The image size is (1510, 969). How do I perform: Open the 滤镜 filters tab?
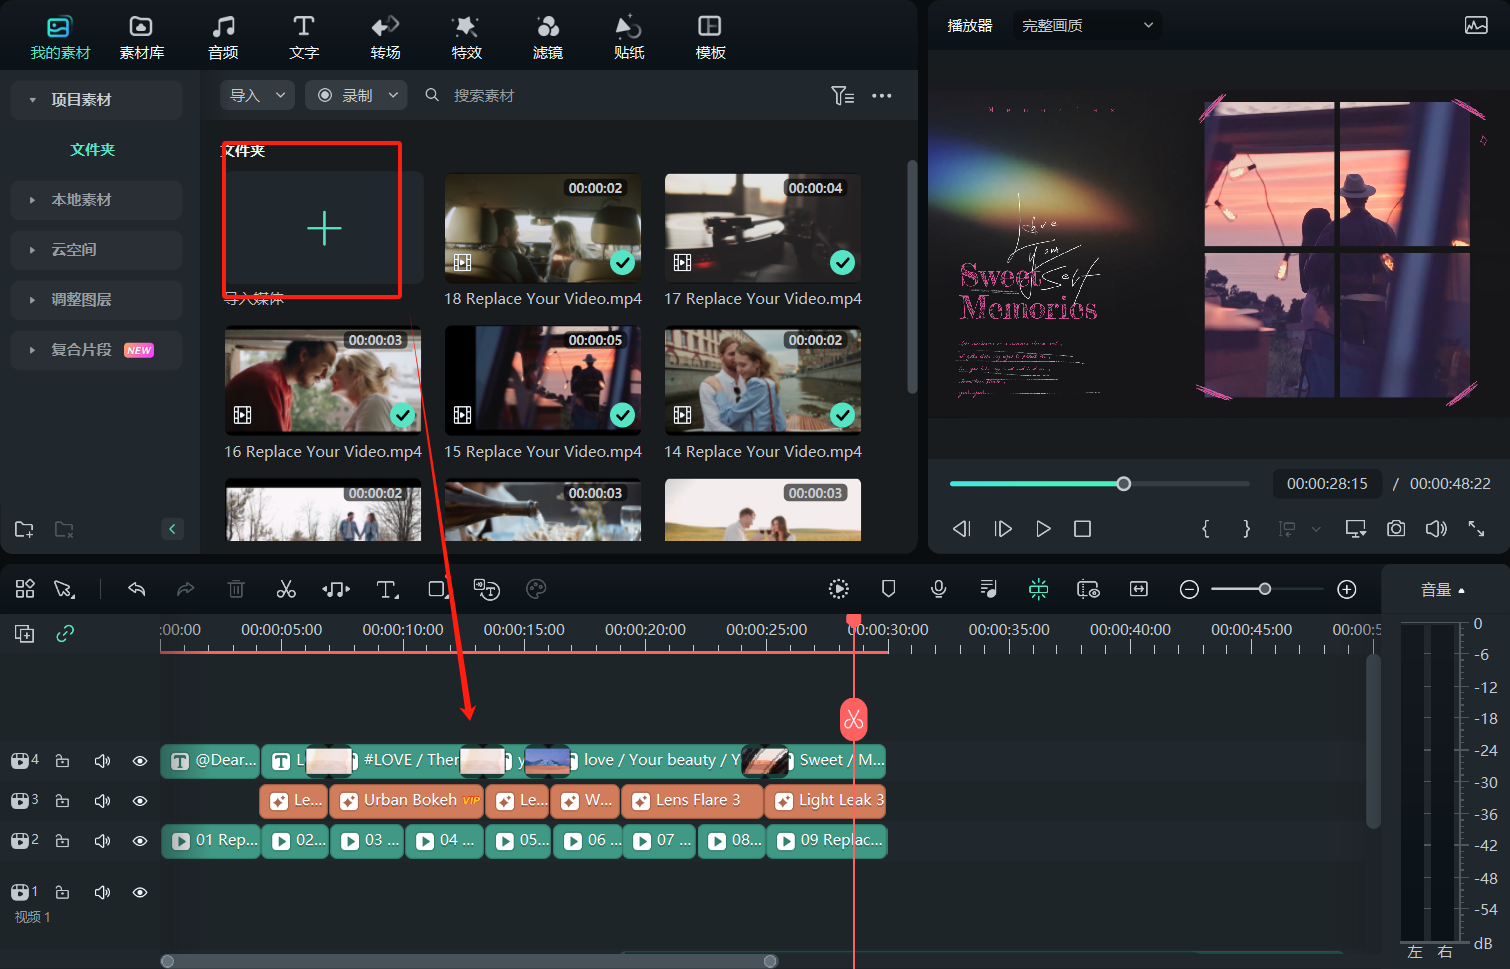coord(547,37)
